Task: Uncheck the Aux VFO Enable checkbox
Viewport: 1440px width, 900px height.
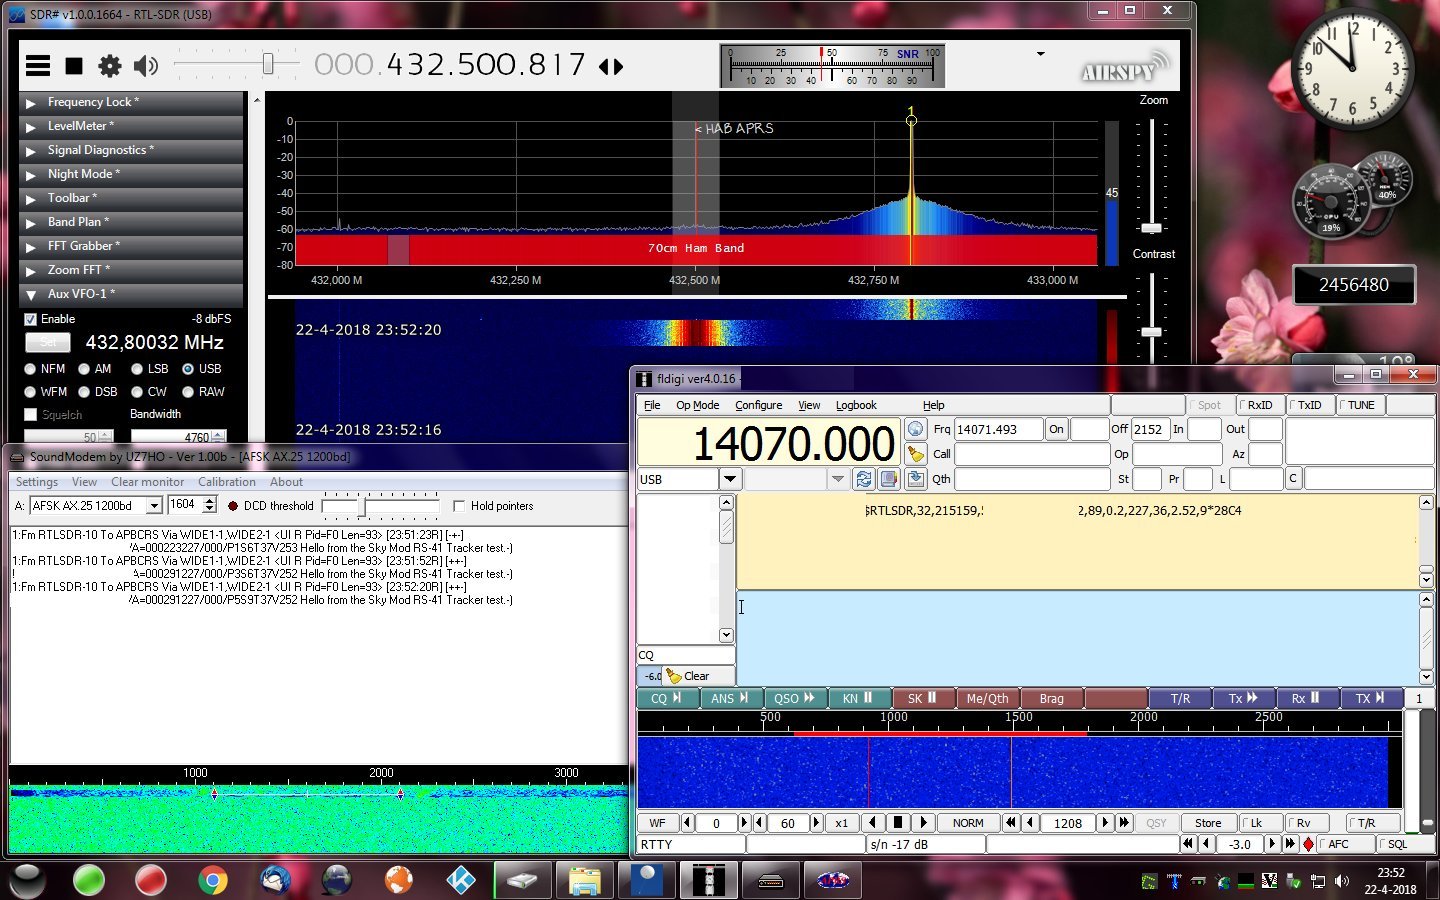Action: coord(30,319)
